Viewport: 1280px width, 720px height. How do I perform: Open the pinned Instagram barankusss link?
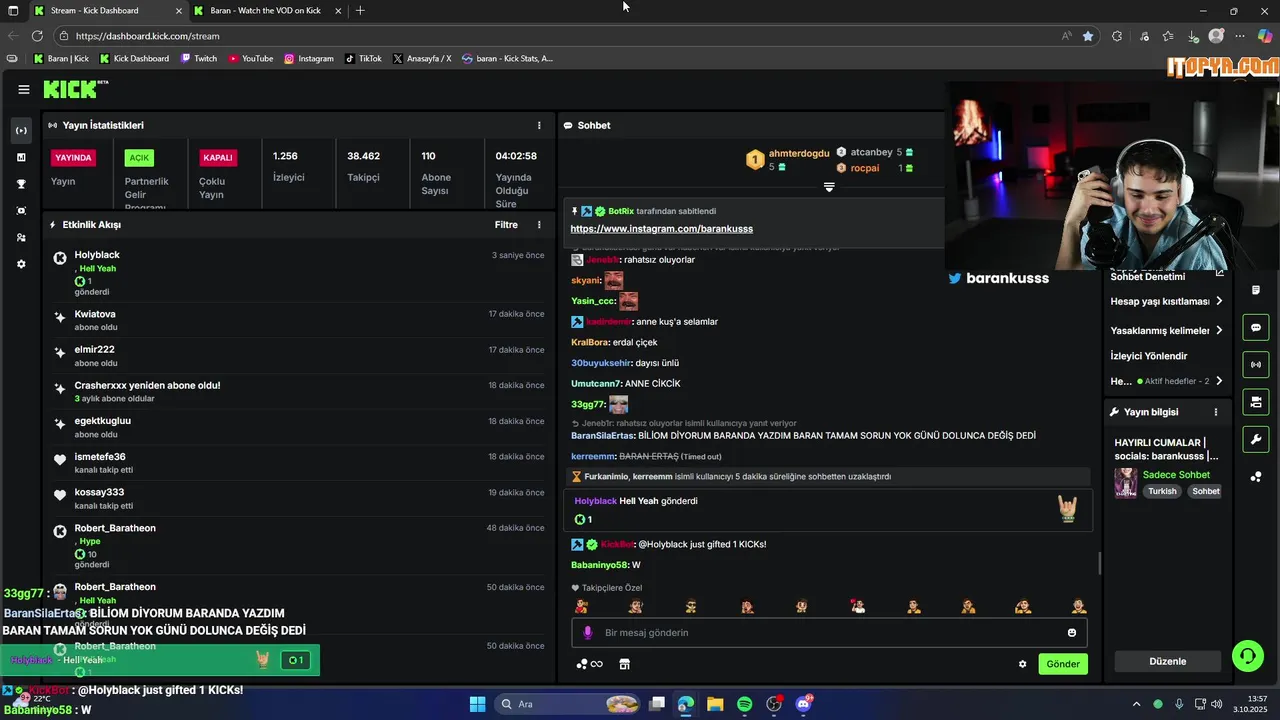pyautogui.click(x=661, y=229)
